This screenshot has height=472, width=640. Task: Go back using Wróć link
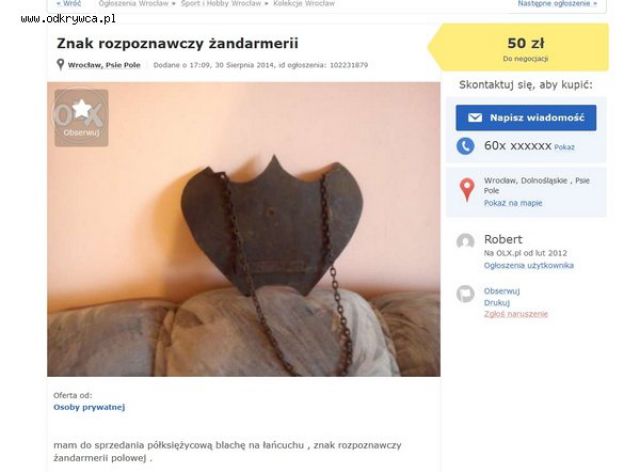point(69,3)
